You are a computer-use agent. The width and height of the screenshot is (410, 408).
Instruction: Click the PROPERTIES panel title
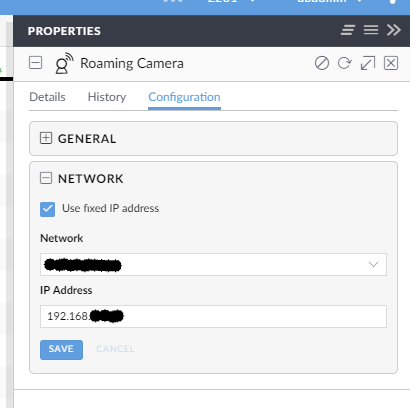pos(64,31)
